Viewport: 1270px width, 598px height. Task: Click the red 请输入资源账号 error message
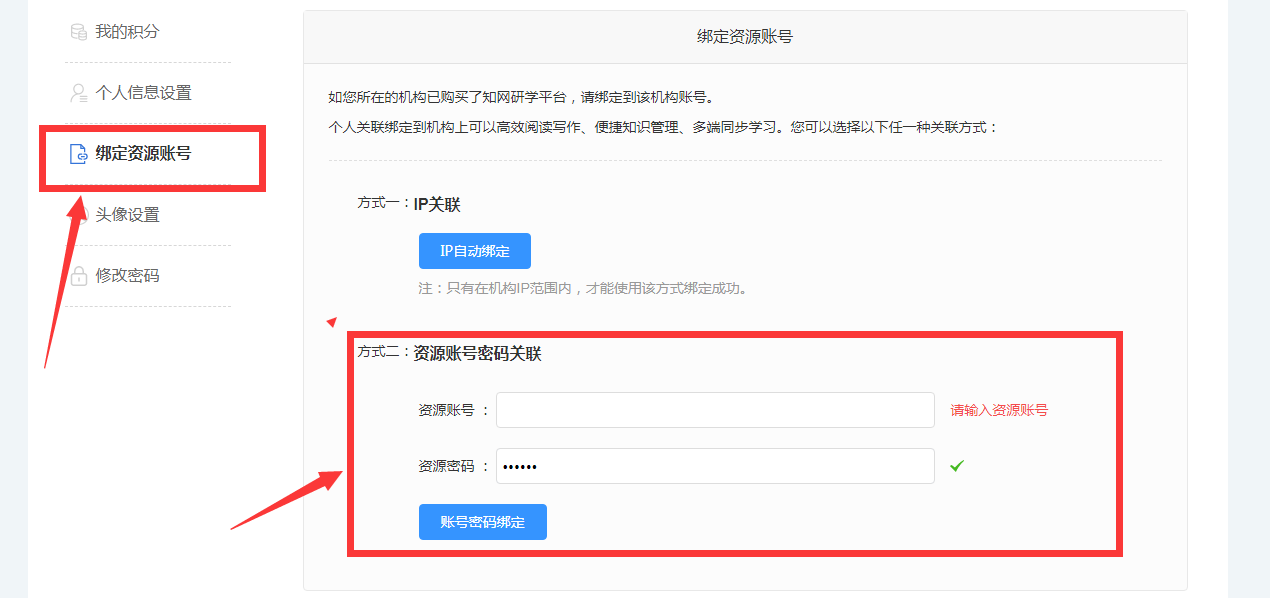999,410
